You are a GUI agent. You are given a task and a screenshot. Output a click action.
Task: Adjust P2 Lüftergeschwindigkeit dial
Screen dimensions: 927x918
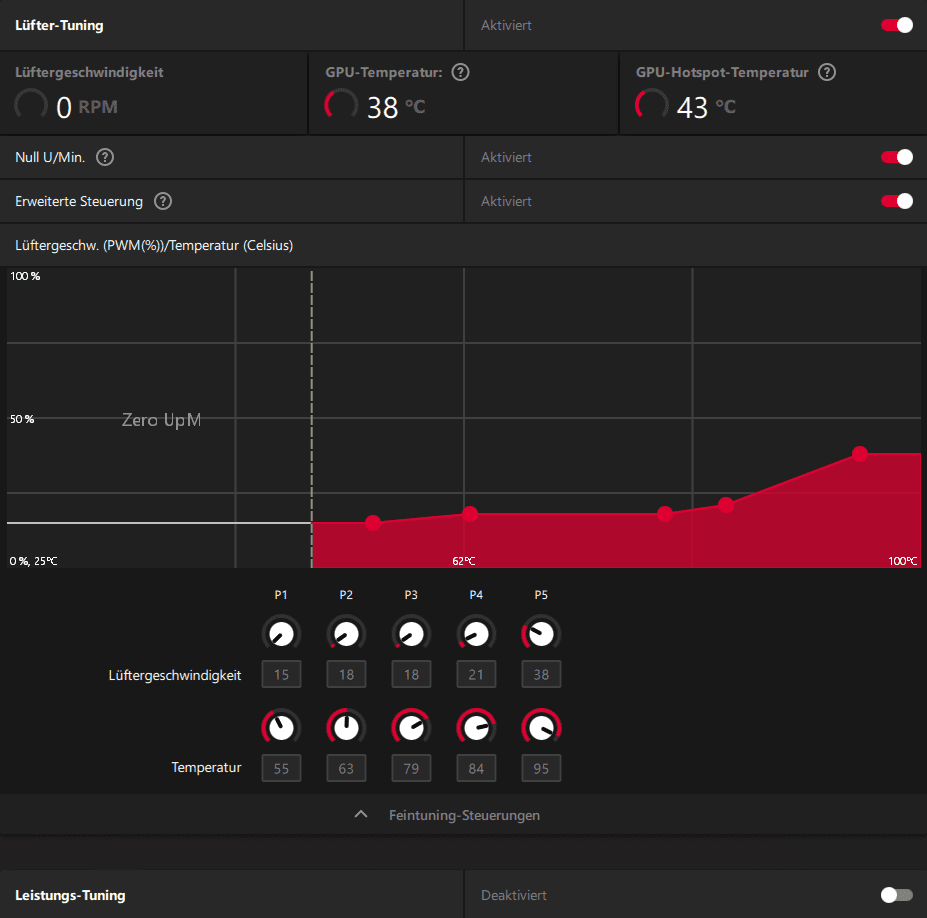point(346,634)
